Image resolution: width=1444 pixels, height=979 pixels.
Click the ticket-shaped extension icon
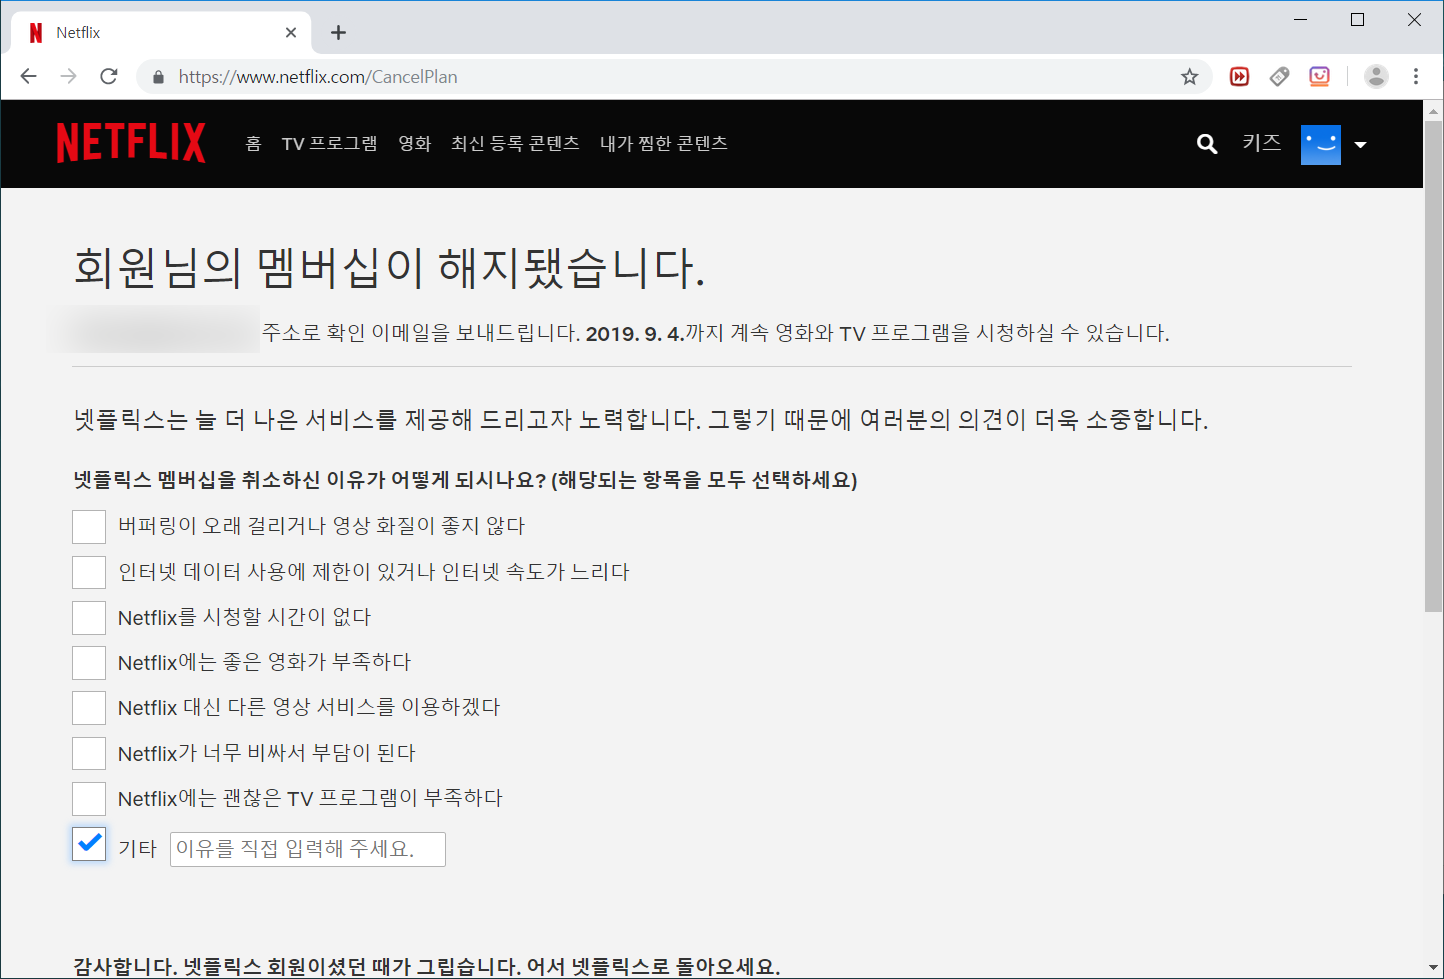coord(1279,76)
